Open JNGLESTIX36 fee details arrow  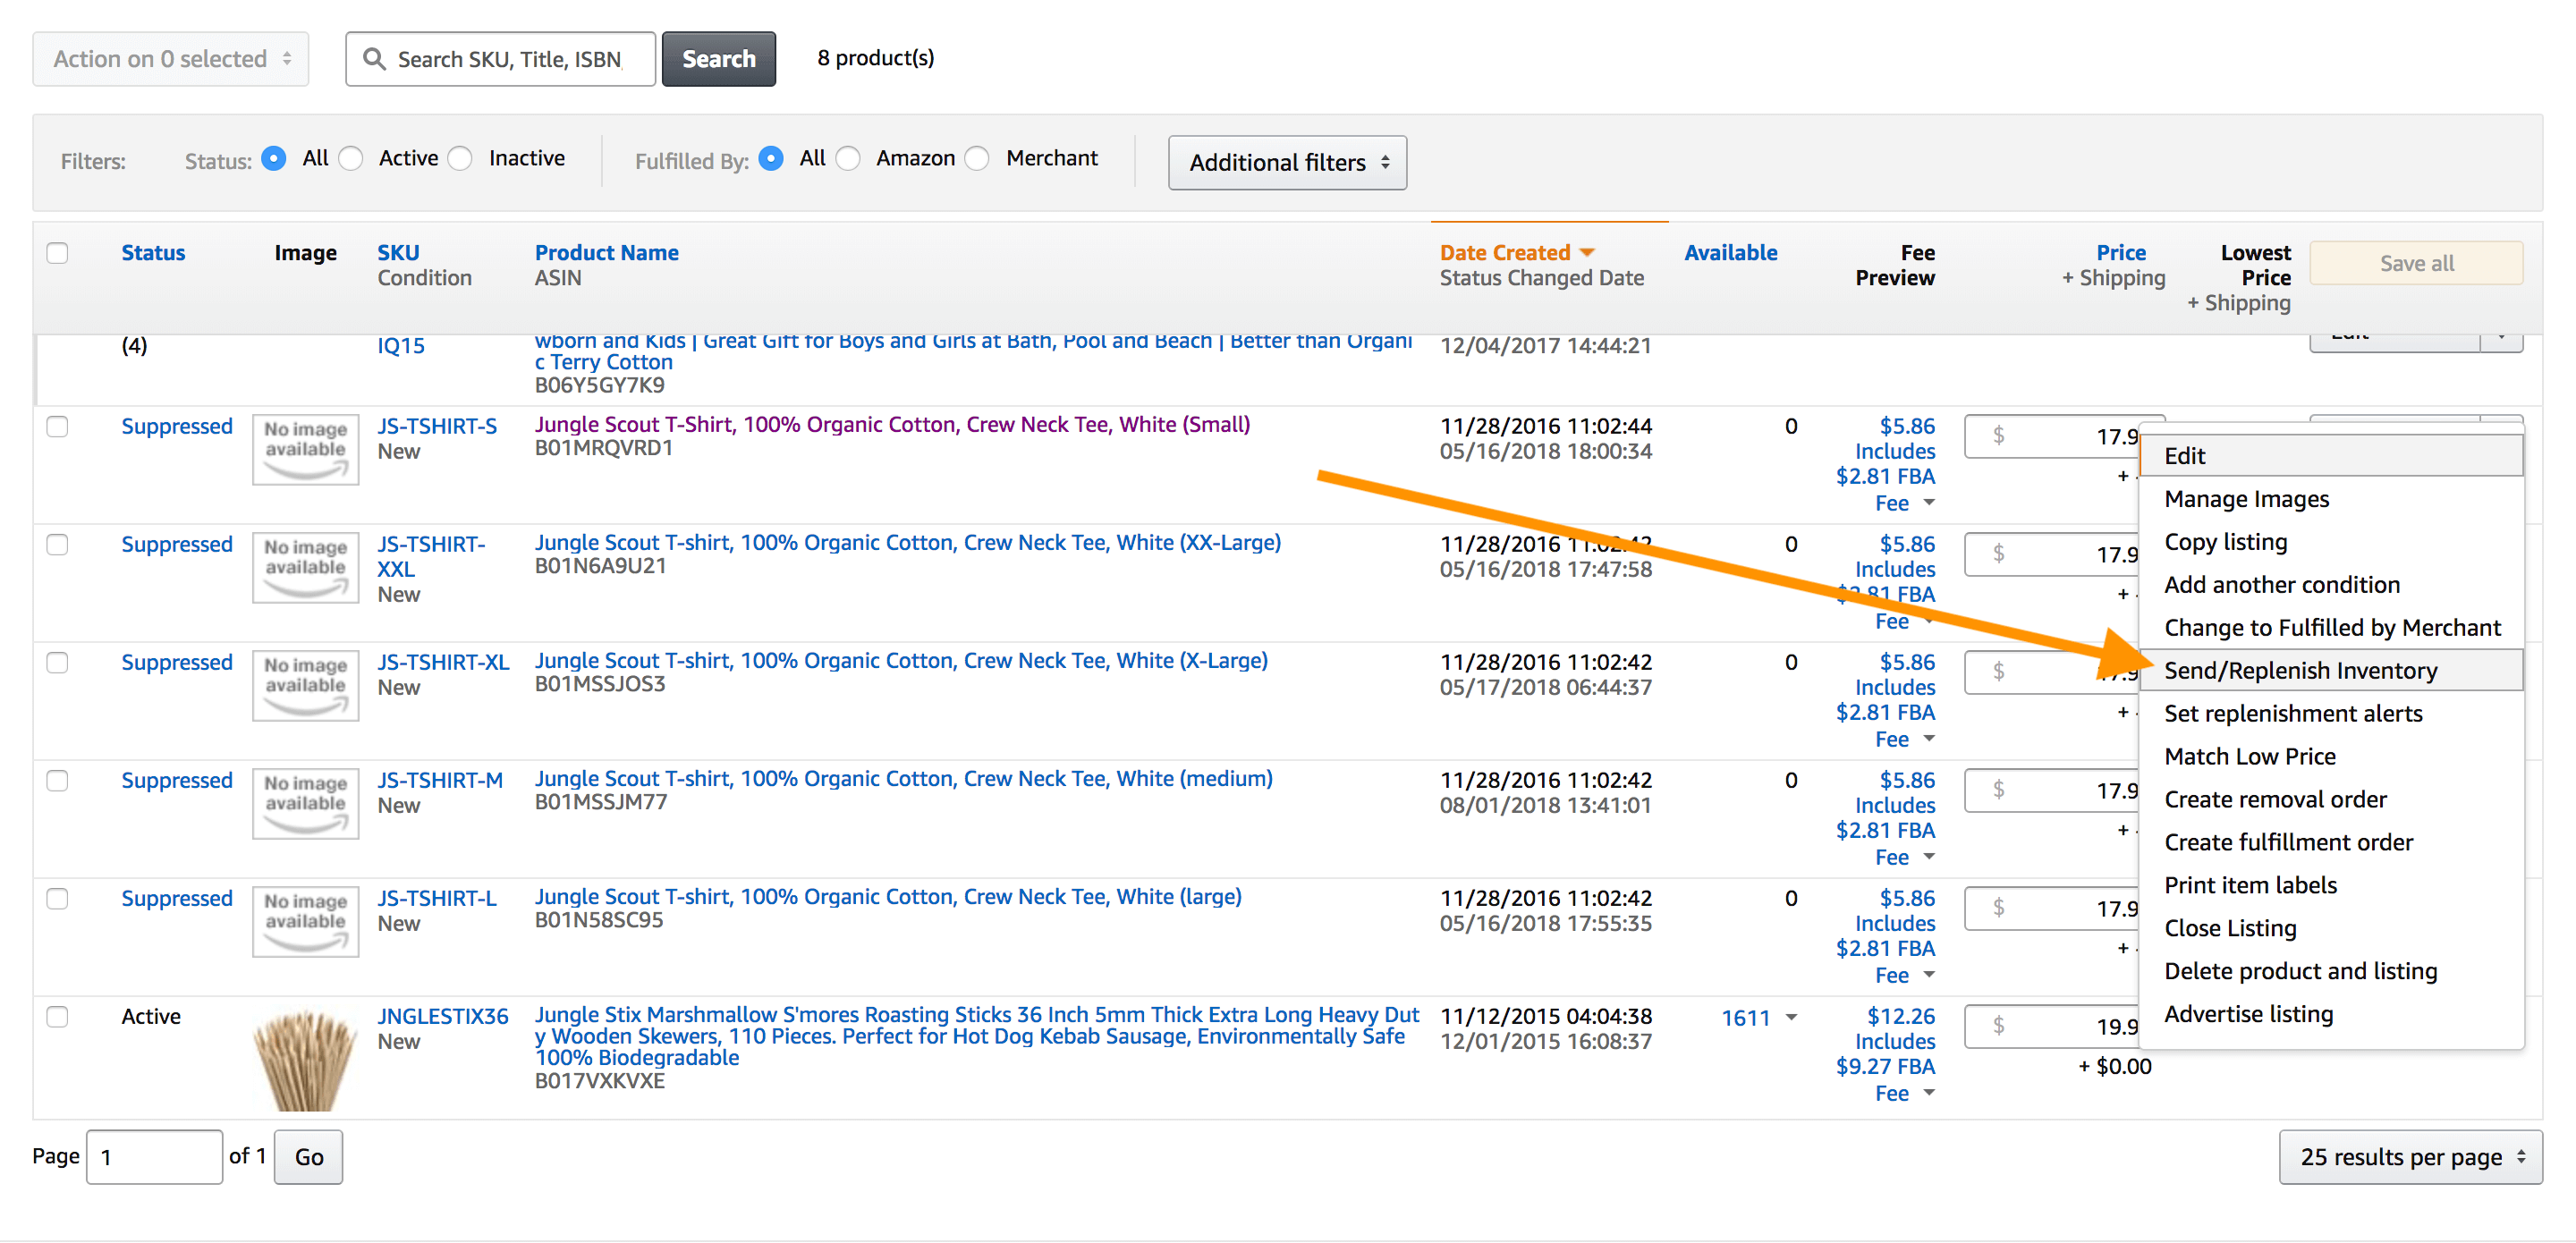1929,1093
